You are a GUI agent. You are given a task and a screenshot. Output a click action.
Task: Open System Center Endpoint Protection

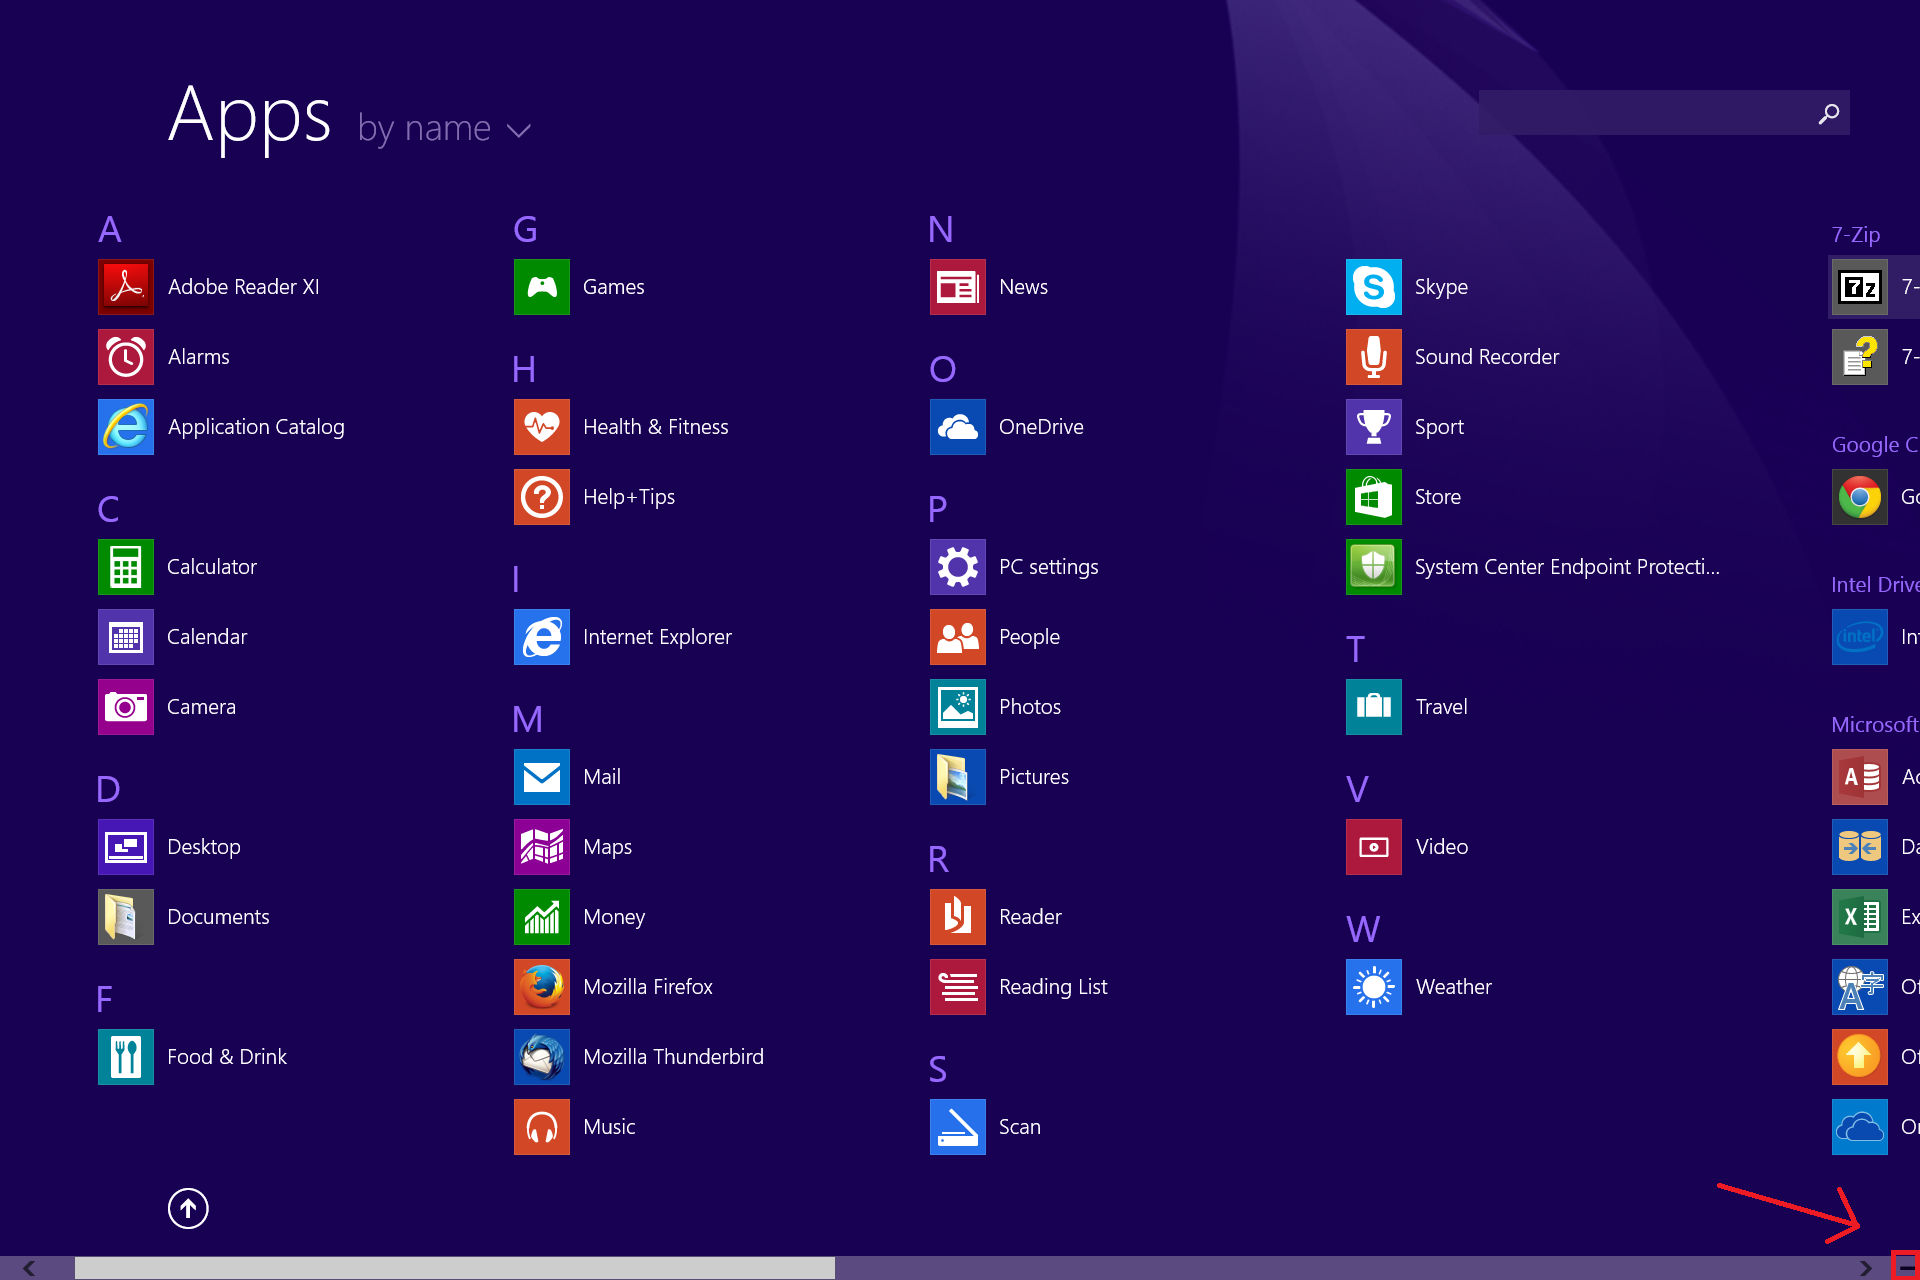1374,567
